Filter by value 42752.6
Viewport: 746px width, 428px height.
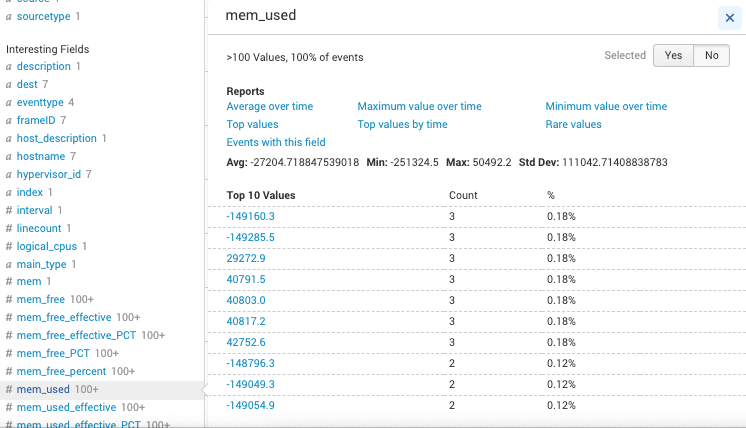coord(246,342)
